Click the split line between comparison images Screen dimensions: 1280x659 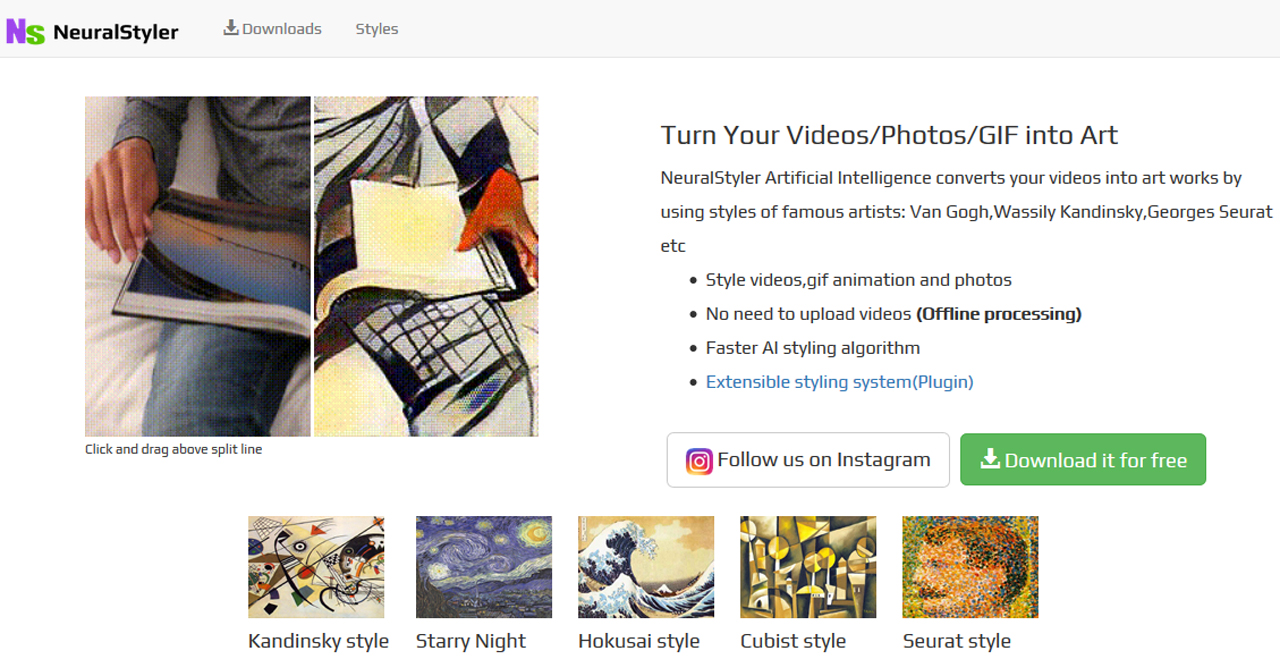tap(312, 266)
